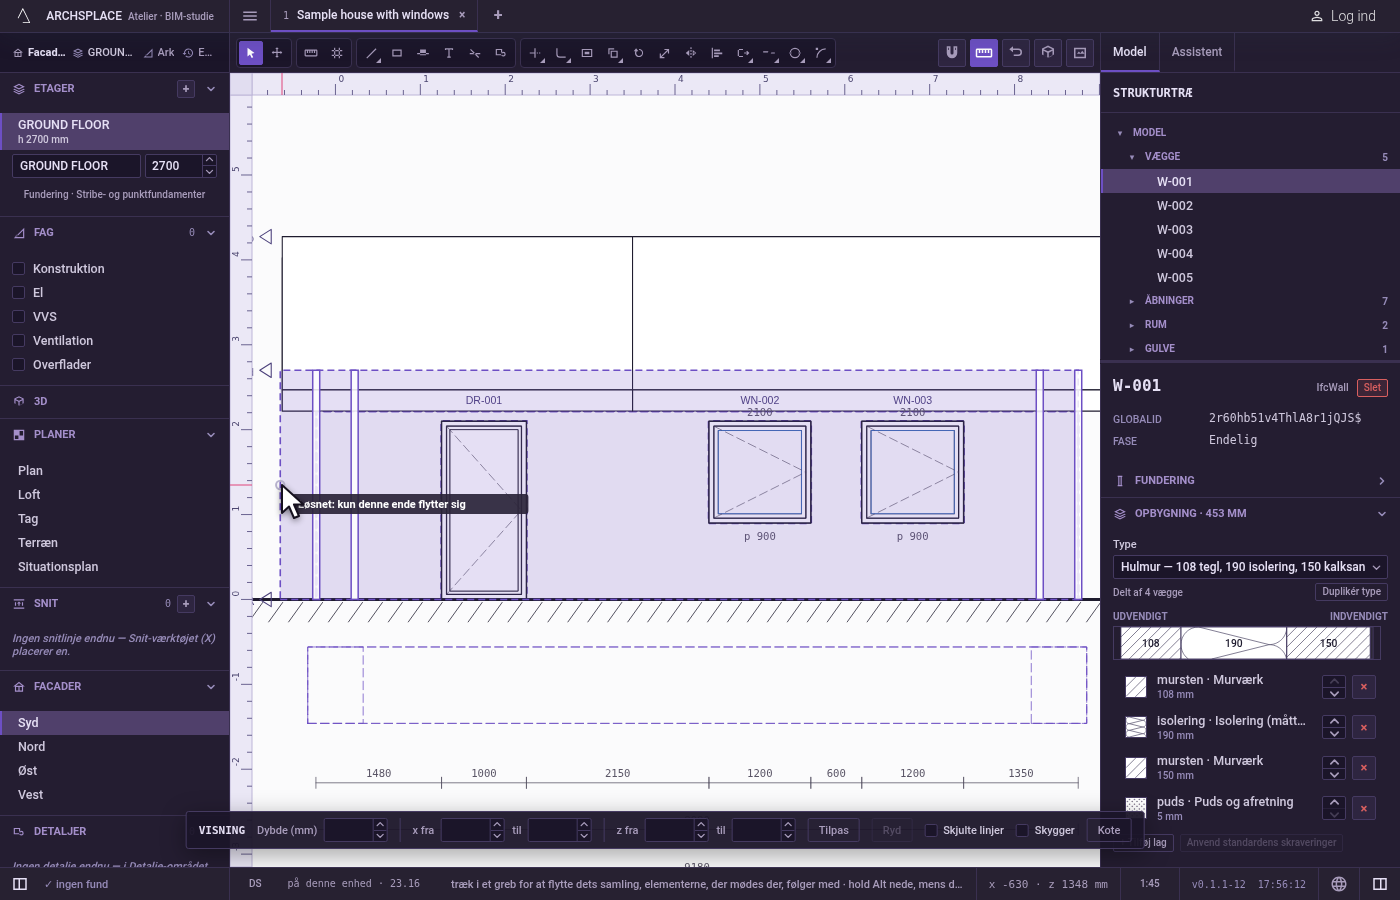Expand the RUM tree node
The image size is (1400, 900).
(1132, 325)
